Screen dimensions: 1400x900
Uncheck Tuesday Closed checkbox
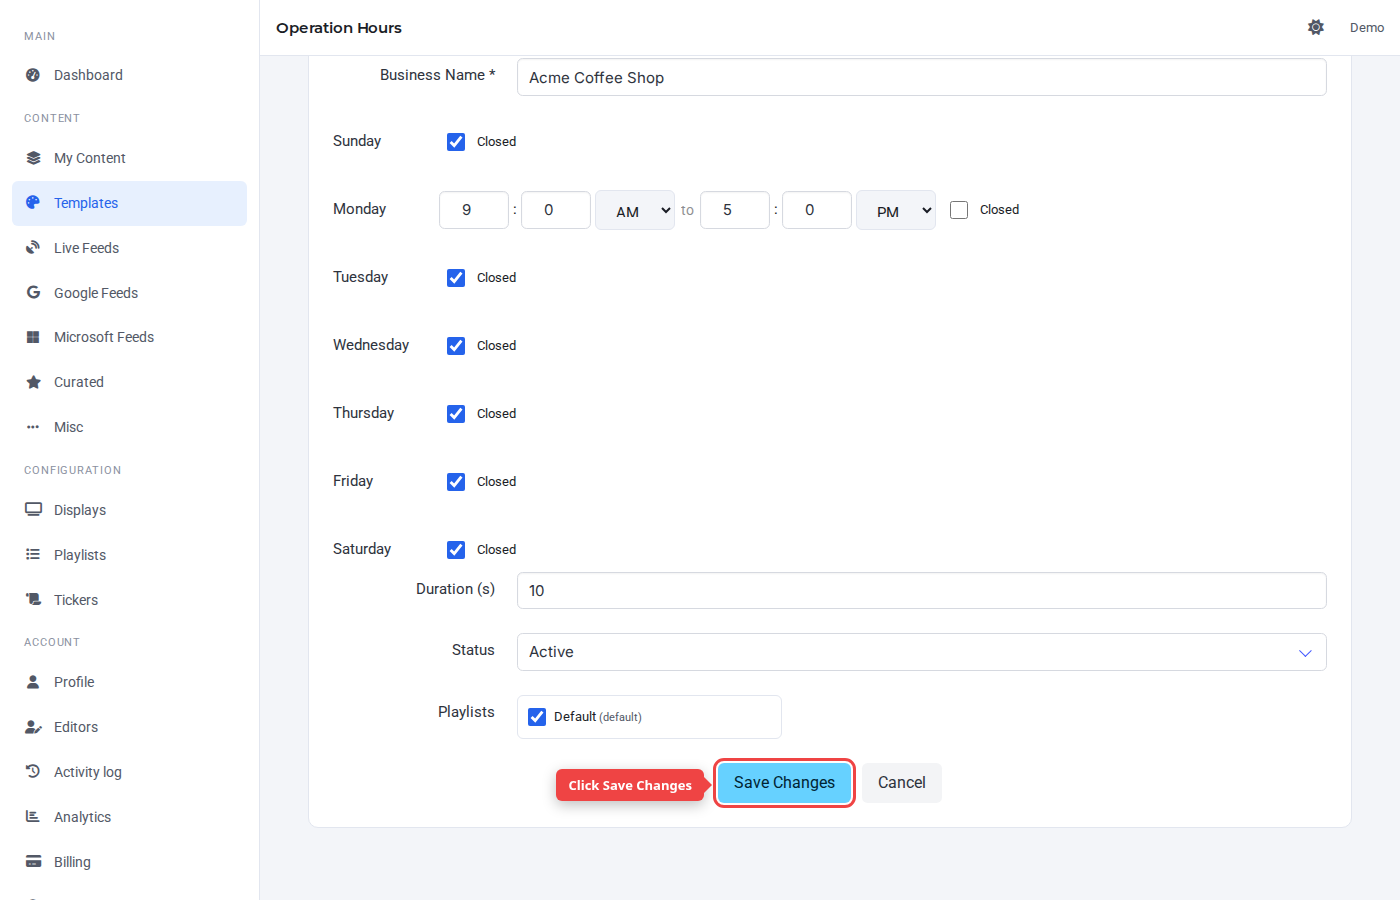coord(456,278)
